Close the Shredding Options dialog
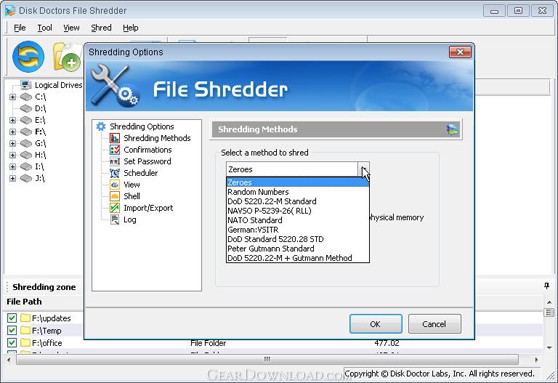 pos(460,52)
